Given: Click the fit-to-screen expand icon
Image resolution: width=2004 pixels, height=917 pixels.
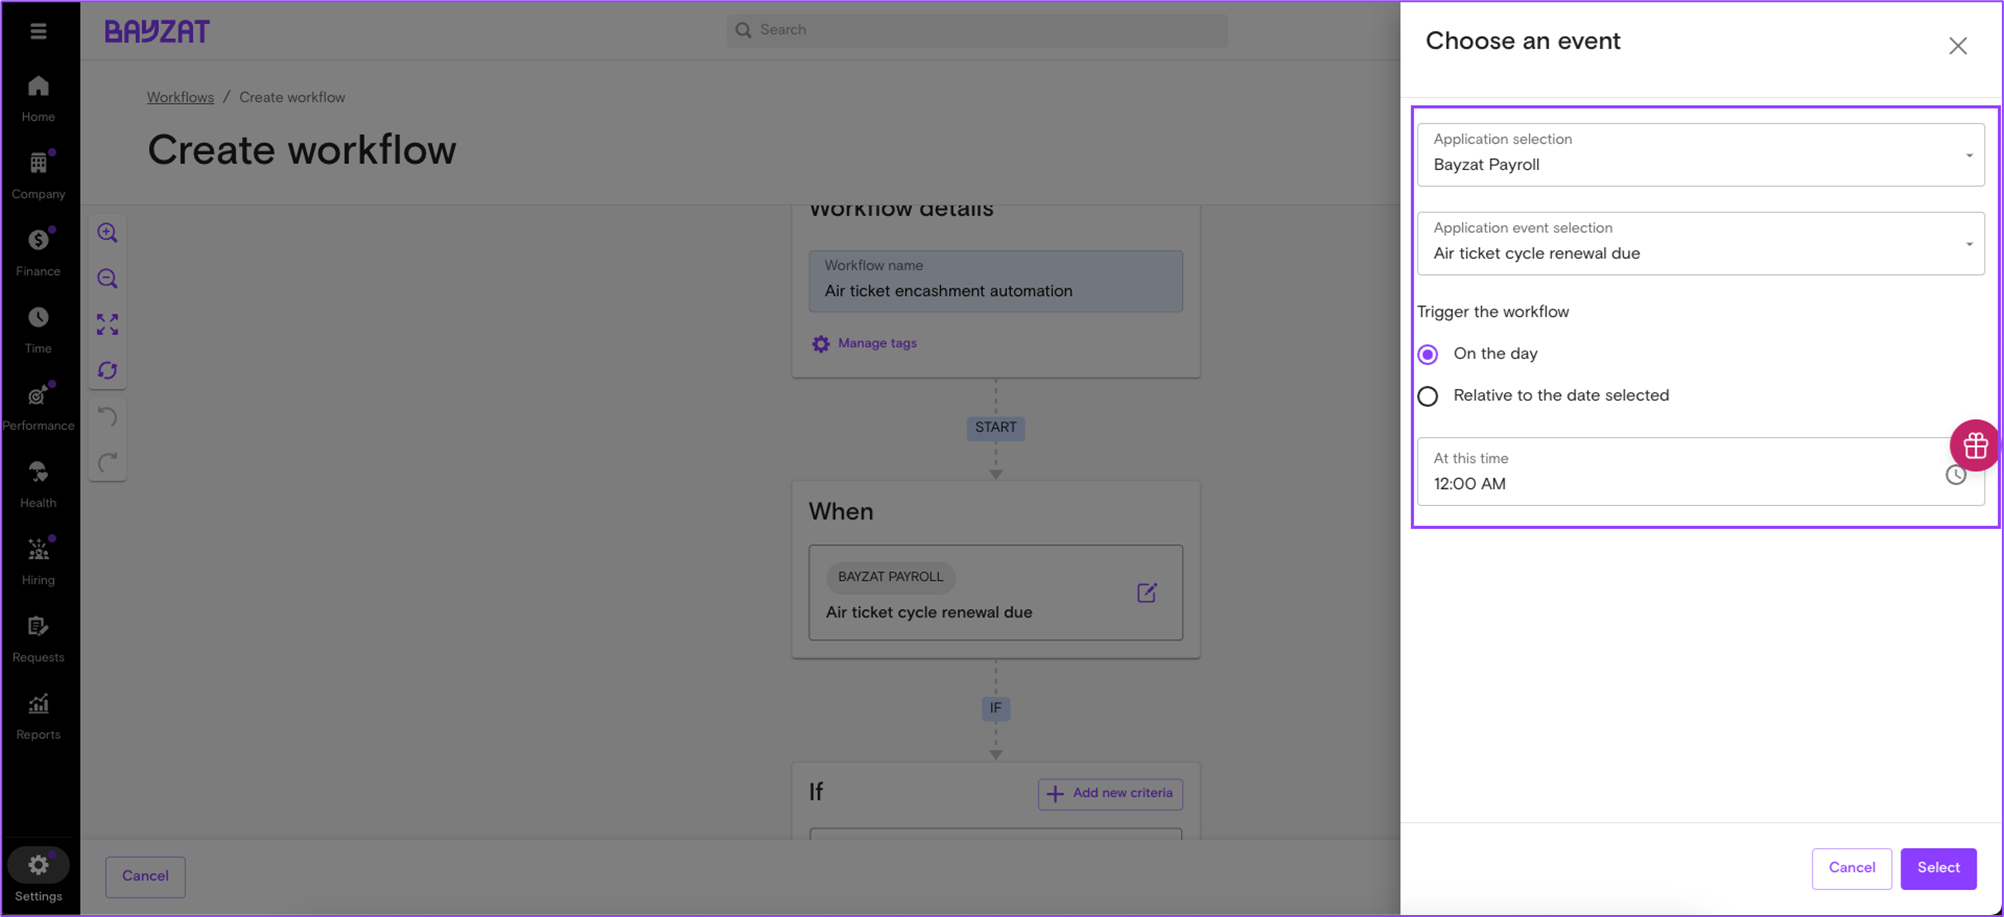Looking at the screenshot, I should 107,325.
